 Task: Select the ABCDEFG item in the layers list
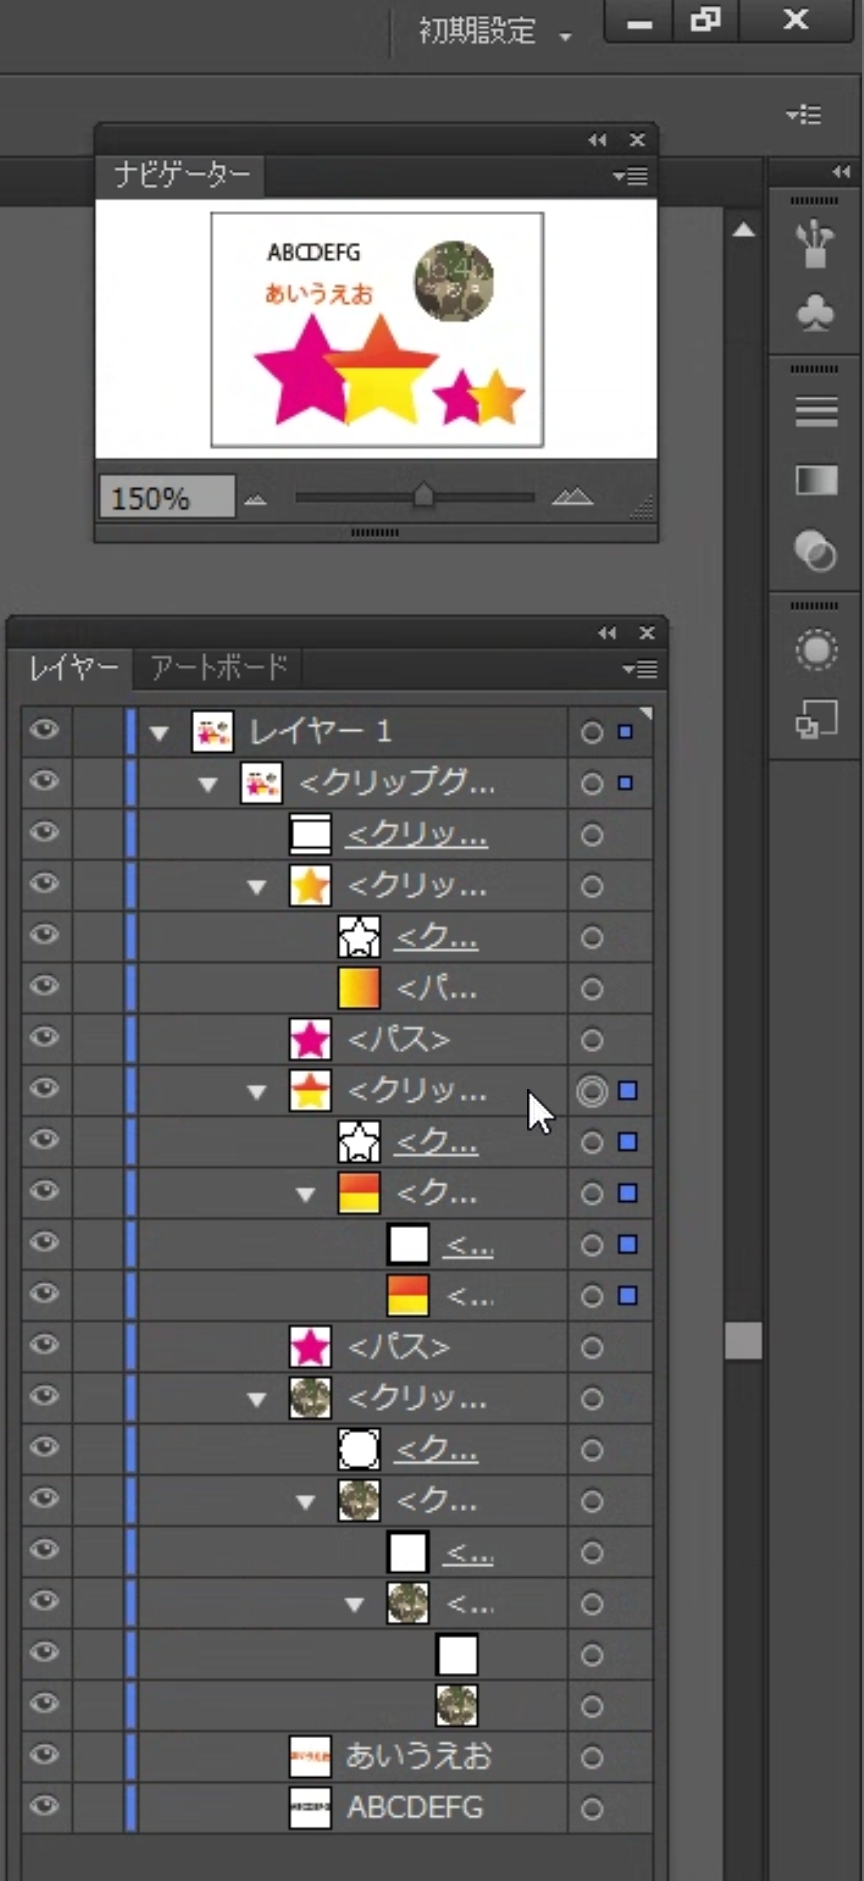point(414,1807)
